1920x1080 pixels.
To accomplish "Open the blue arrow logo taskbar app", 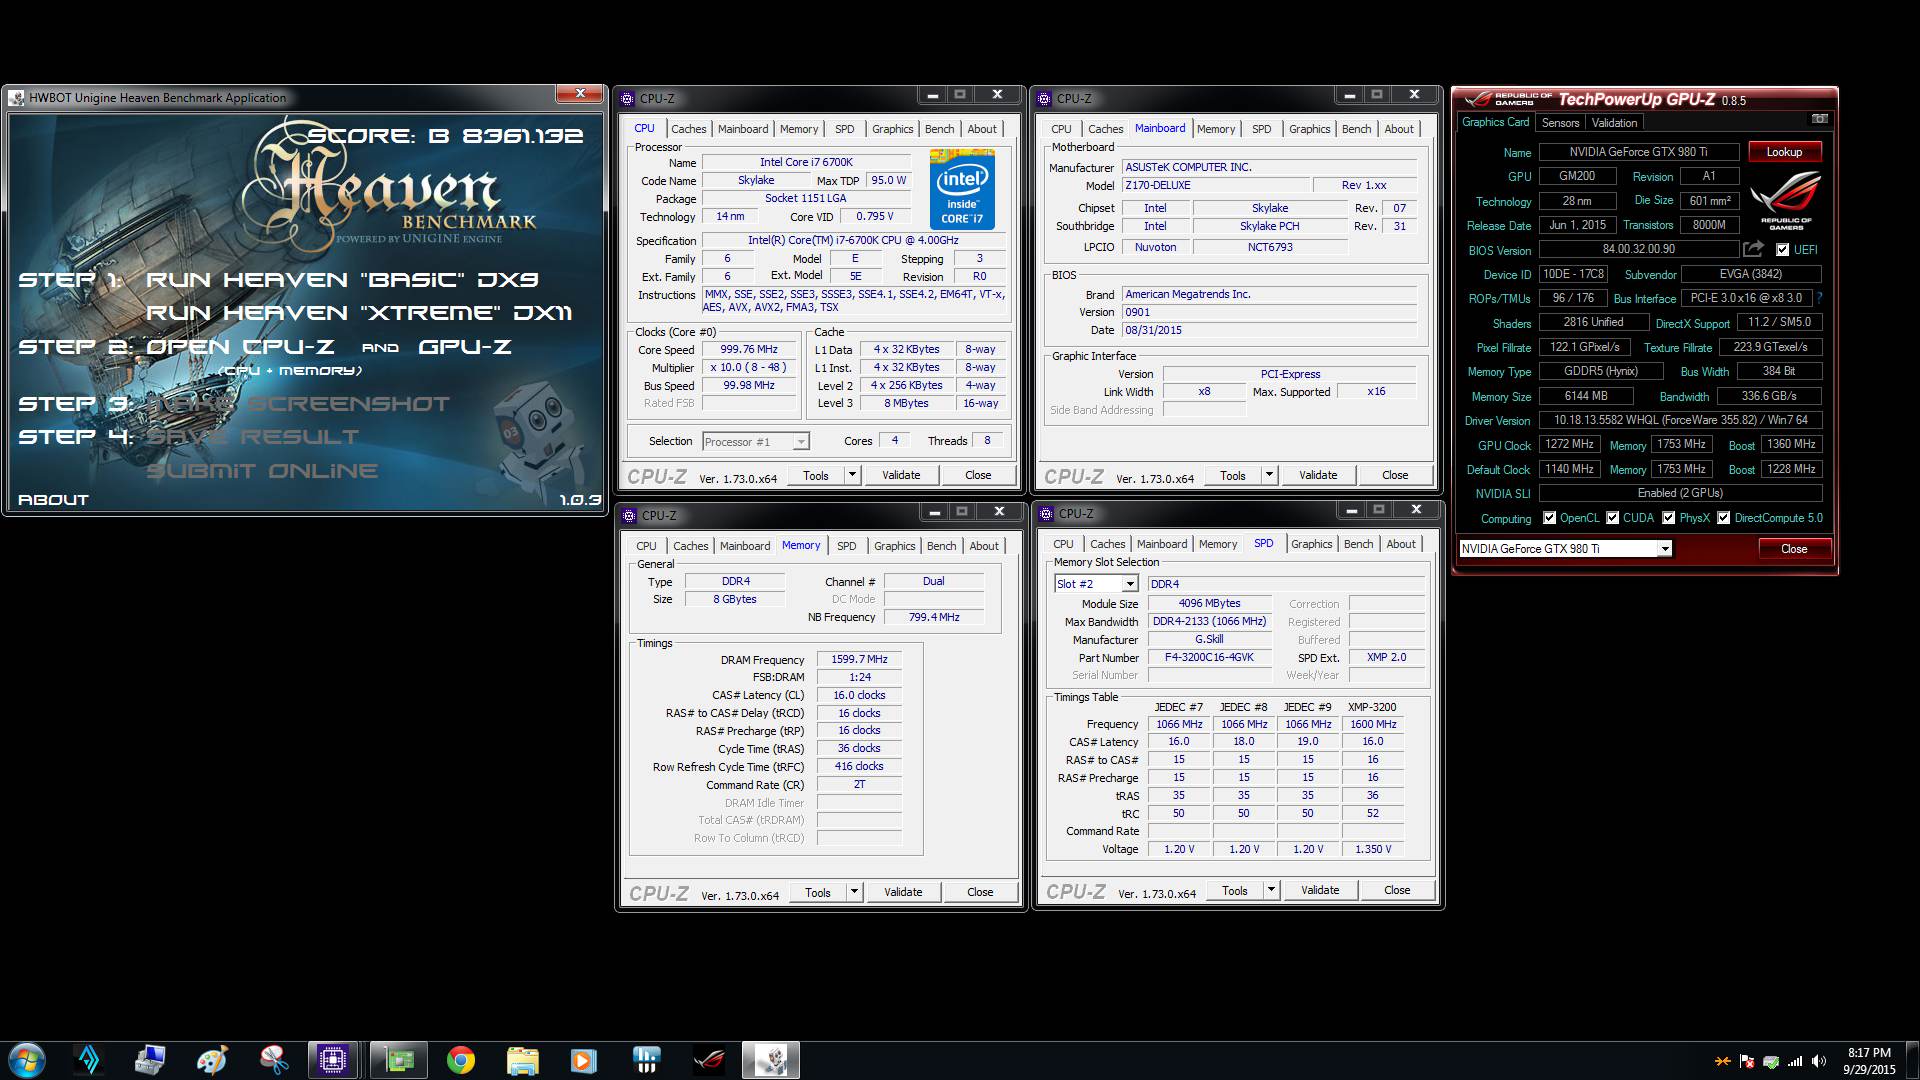I will [x=89, y=1060].
